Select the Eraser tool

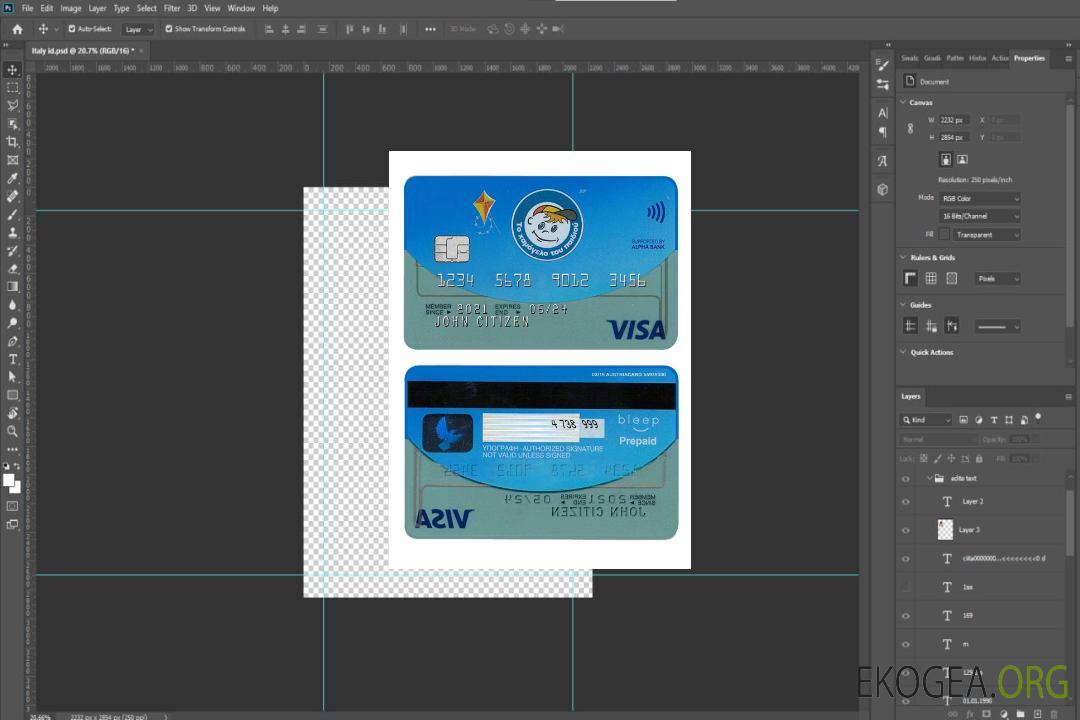coord(12,269)
